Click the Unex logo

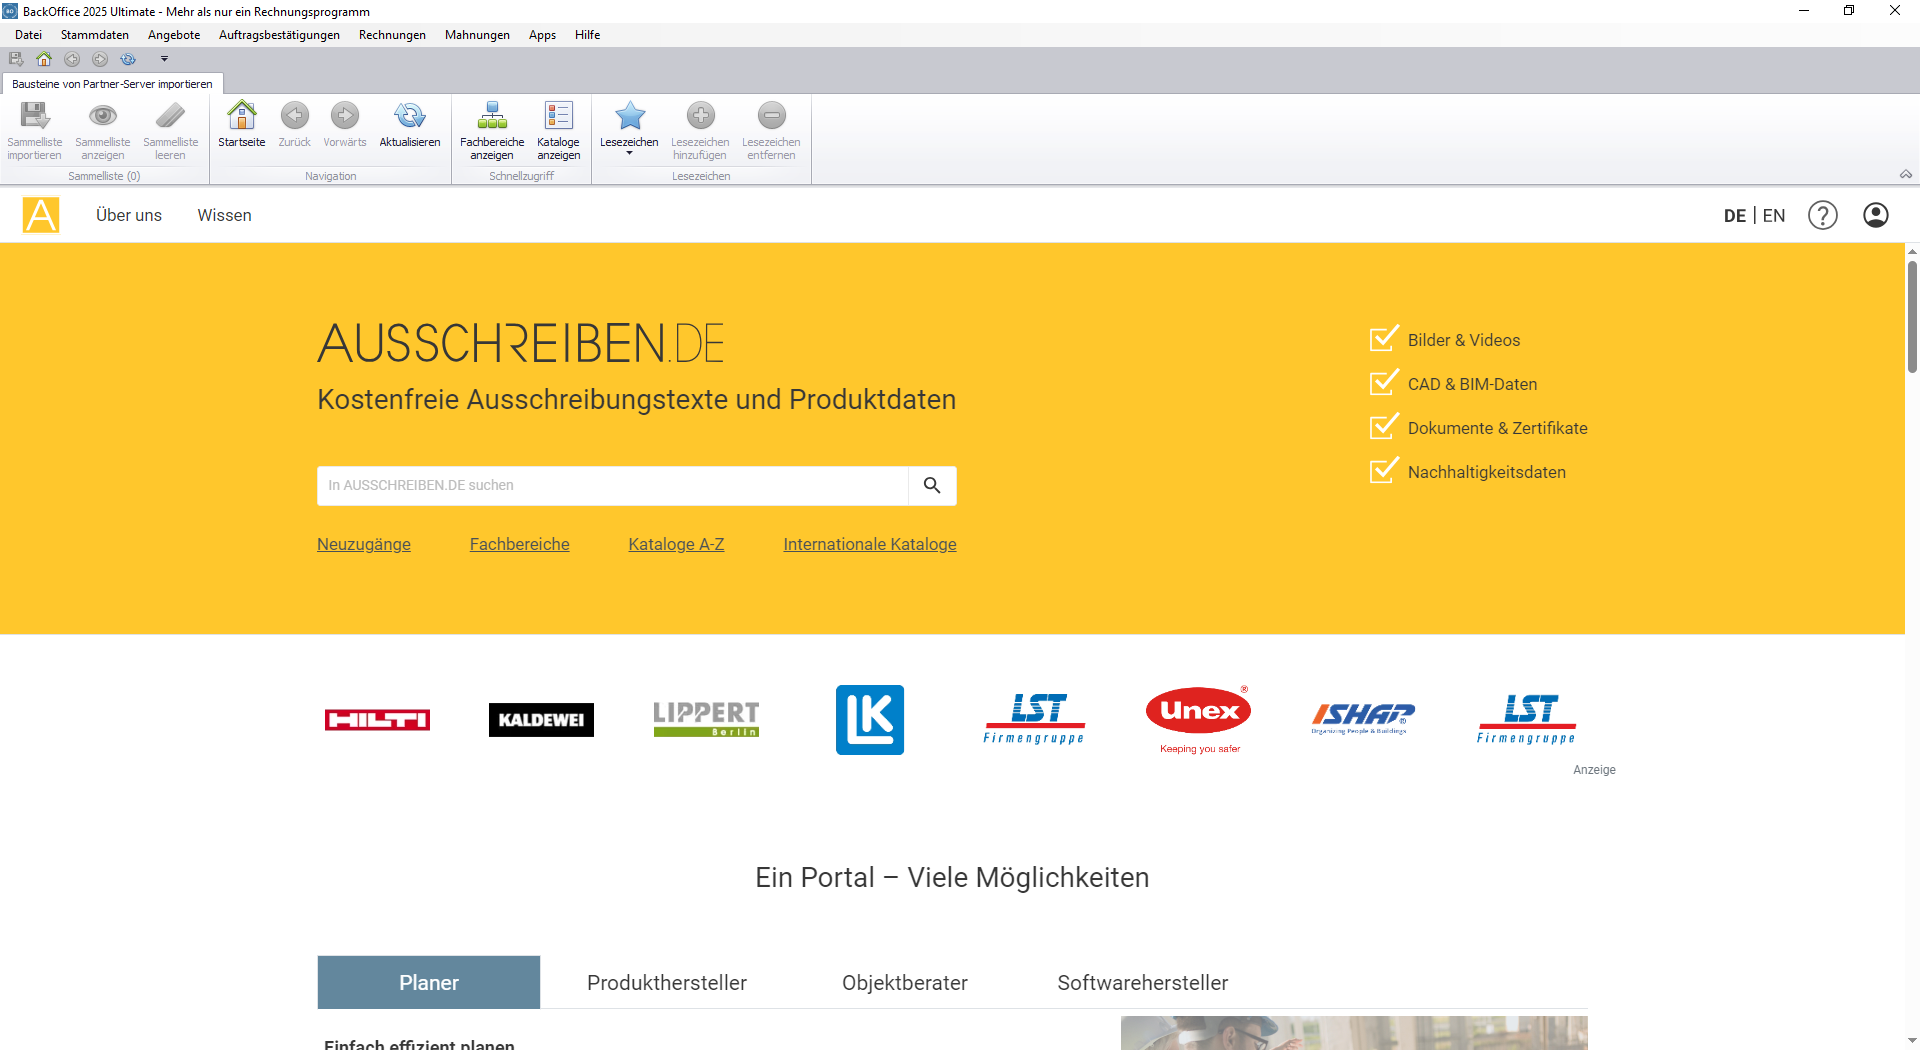[1199, 720]
